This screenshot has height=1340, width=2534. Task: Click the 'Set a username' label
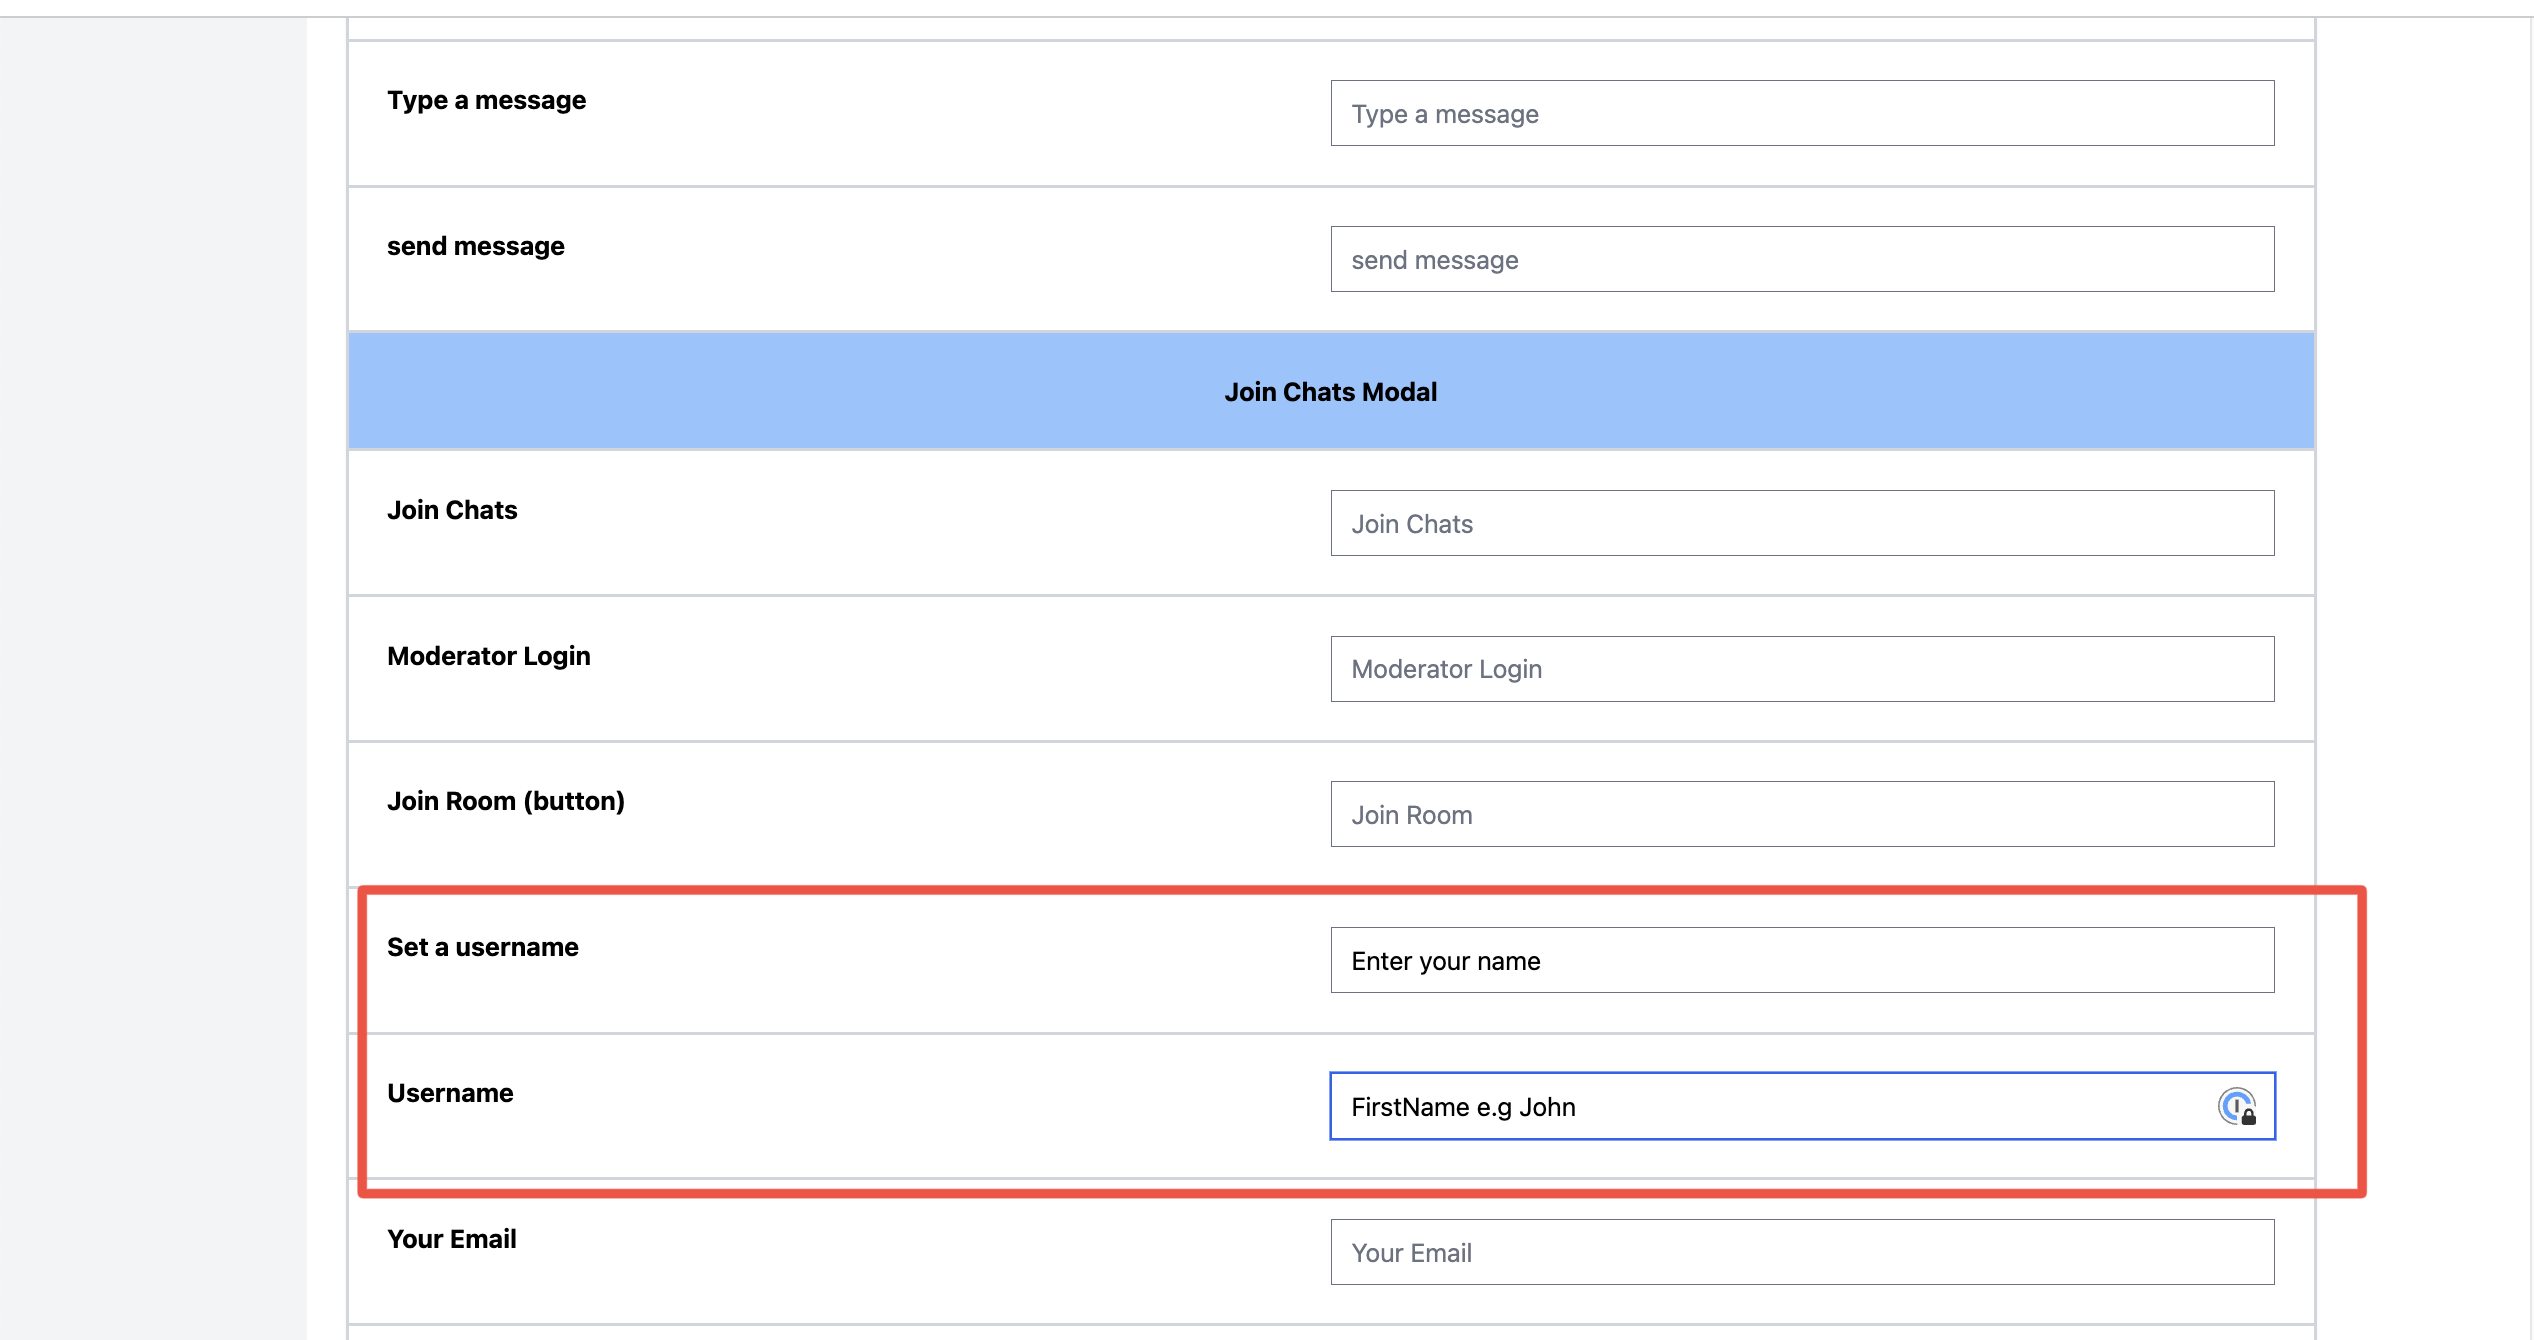click(483, 947)
